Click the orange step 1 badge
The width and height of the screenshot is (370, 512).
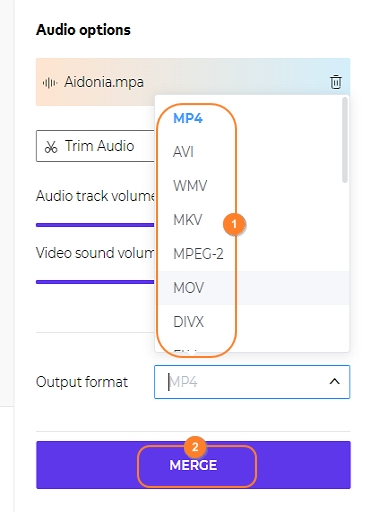tap(234, 224)
